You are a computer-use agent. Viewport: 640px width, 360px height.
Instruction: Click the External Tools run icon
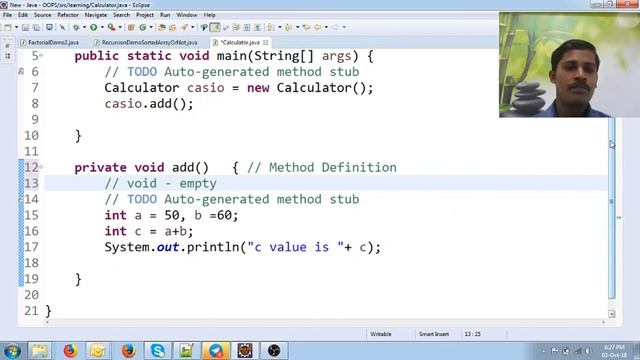pos(111,27)
